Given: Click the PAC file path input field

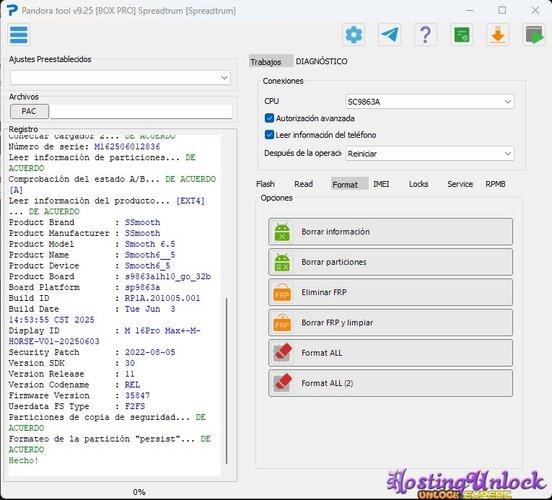Looking at the screenshot, I should 141,111.
